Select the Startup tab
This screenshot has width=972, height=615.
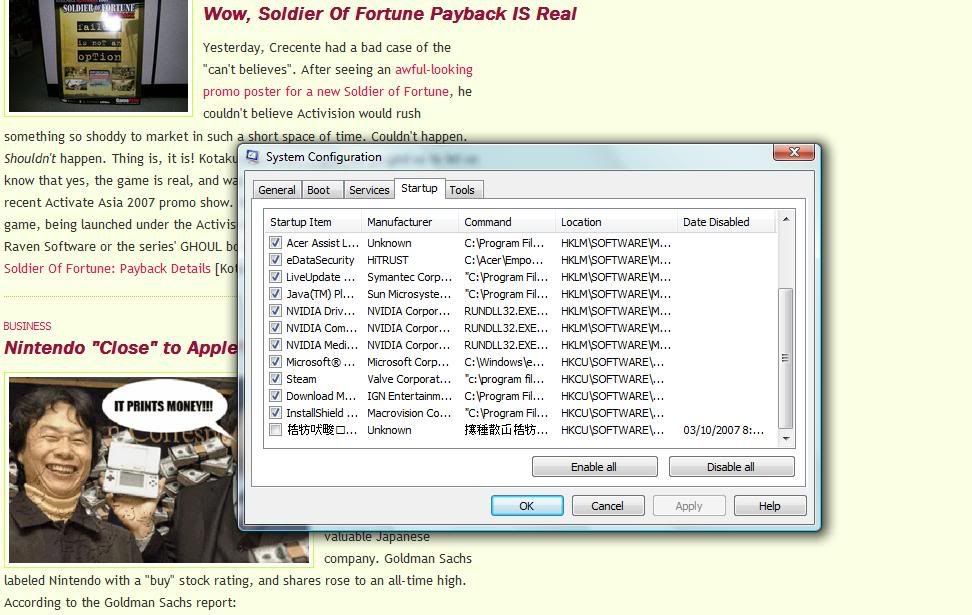point(419,188)
